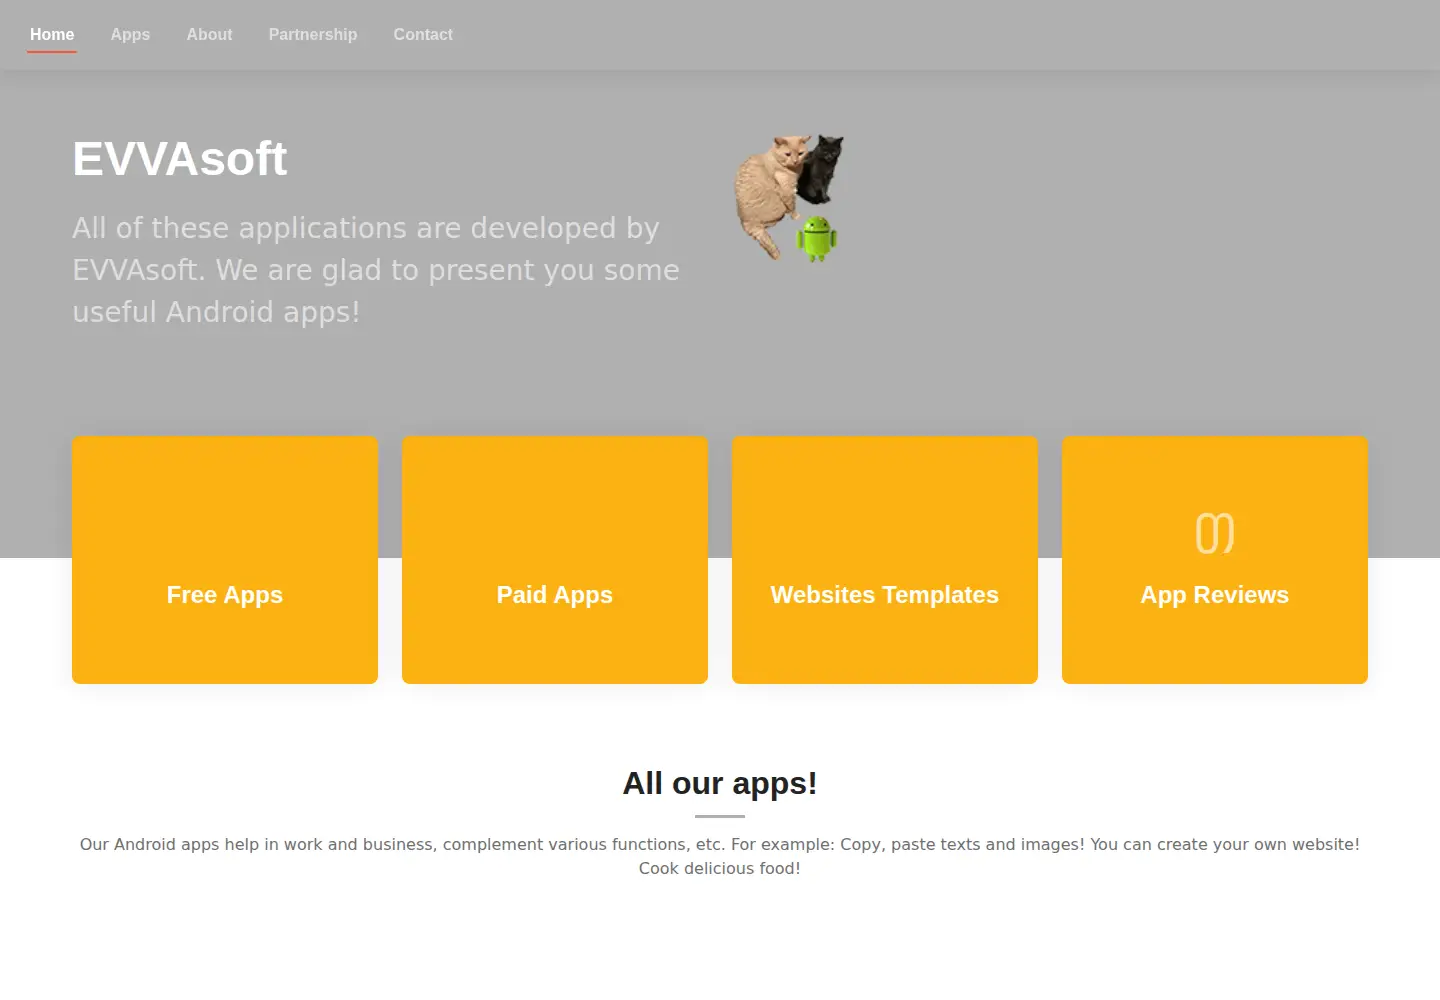Select Contact in the navigation bar
The image size is (1440, 1000).
point(423,34)
